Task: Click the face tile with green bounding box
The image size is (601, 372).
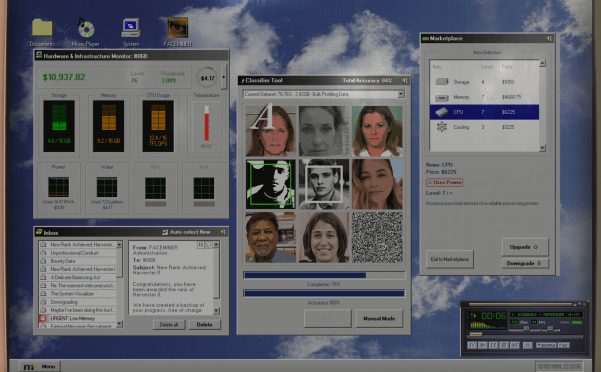Action: click(271, 184)
